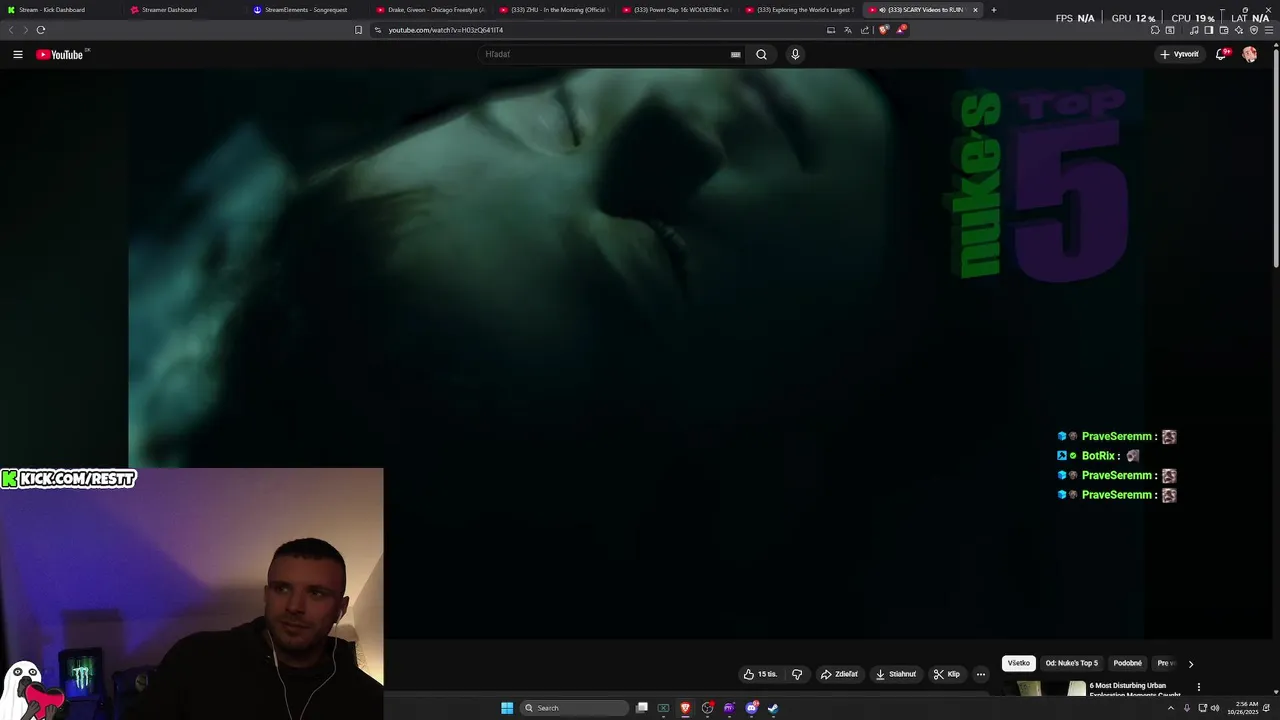Screen dimensions: 1280x720
Task: Go back in browser history
Action: 11,30
